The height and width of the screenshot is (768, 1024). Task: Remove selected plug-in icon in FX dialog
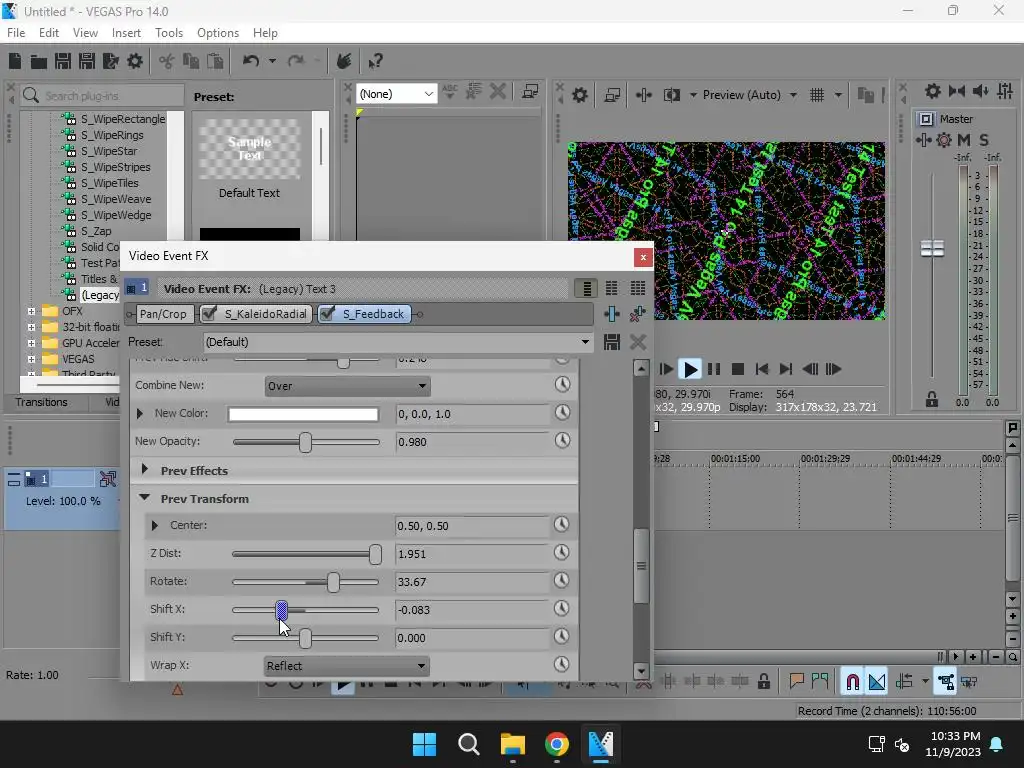point(637,314)
